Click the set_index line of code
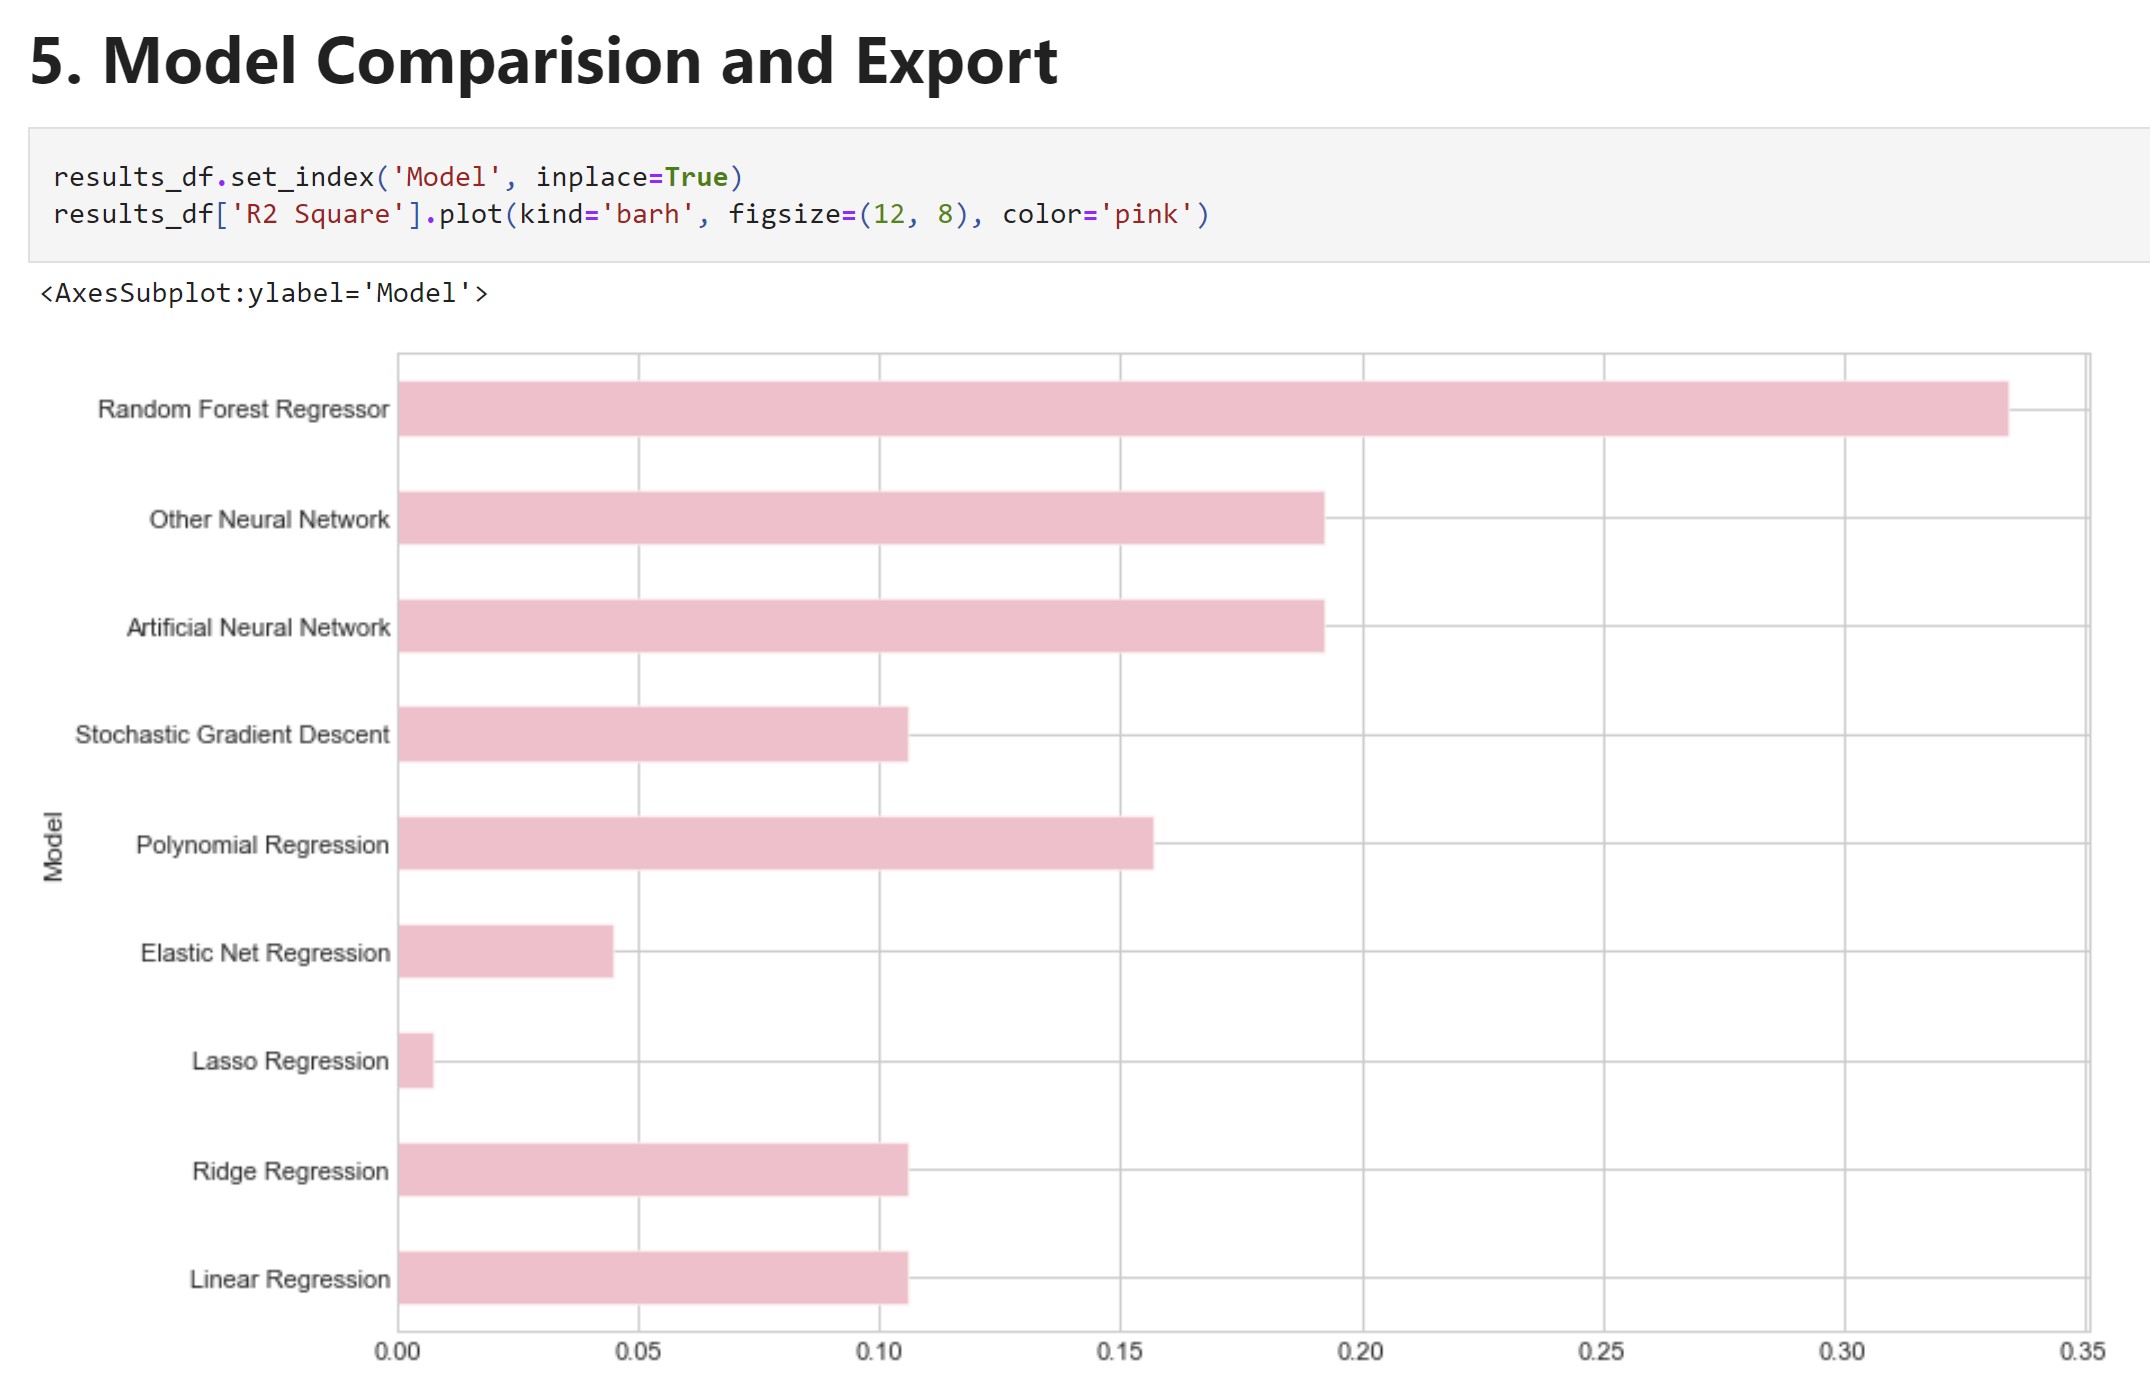Screen dimensions: 2150x1400 [397, 178]
